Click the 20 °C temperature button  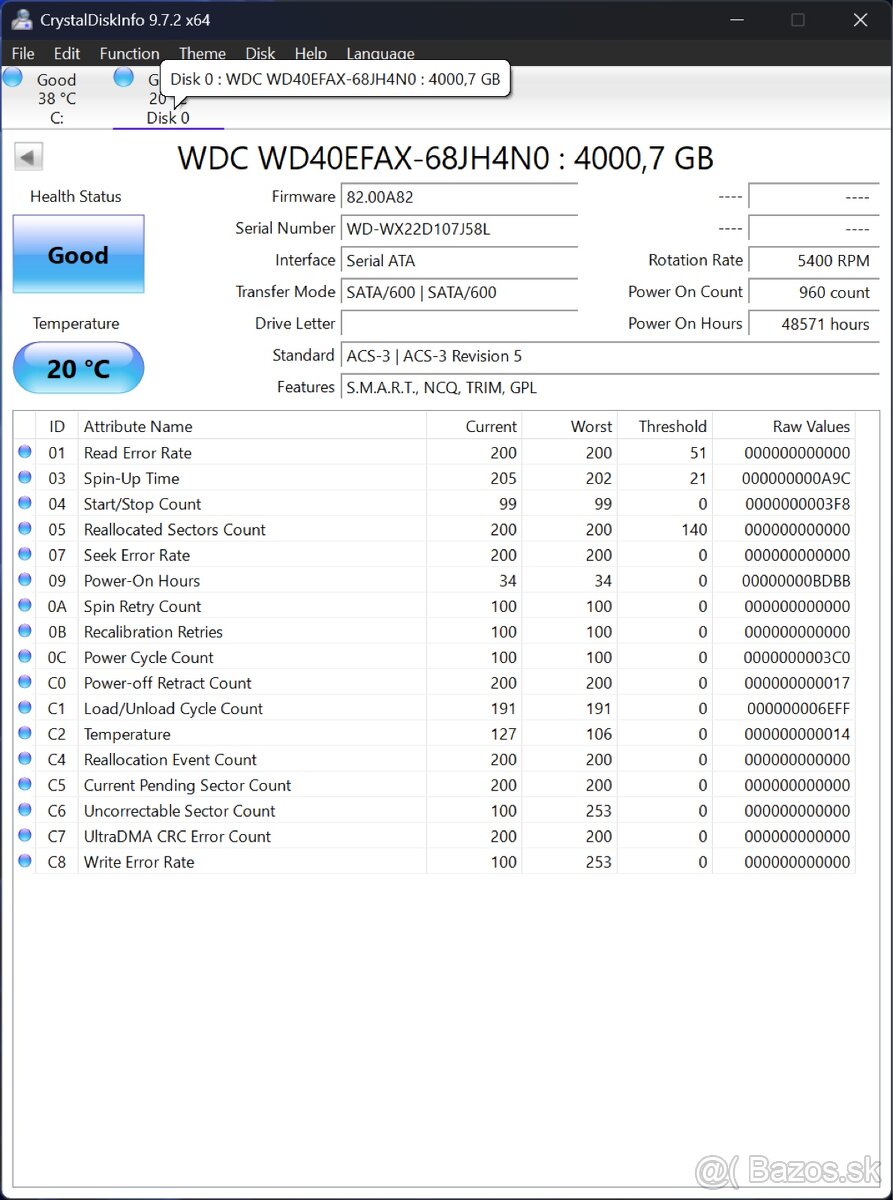coord(78,368)
